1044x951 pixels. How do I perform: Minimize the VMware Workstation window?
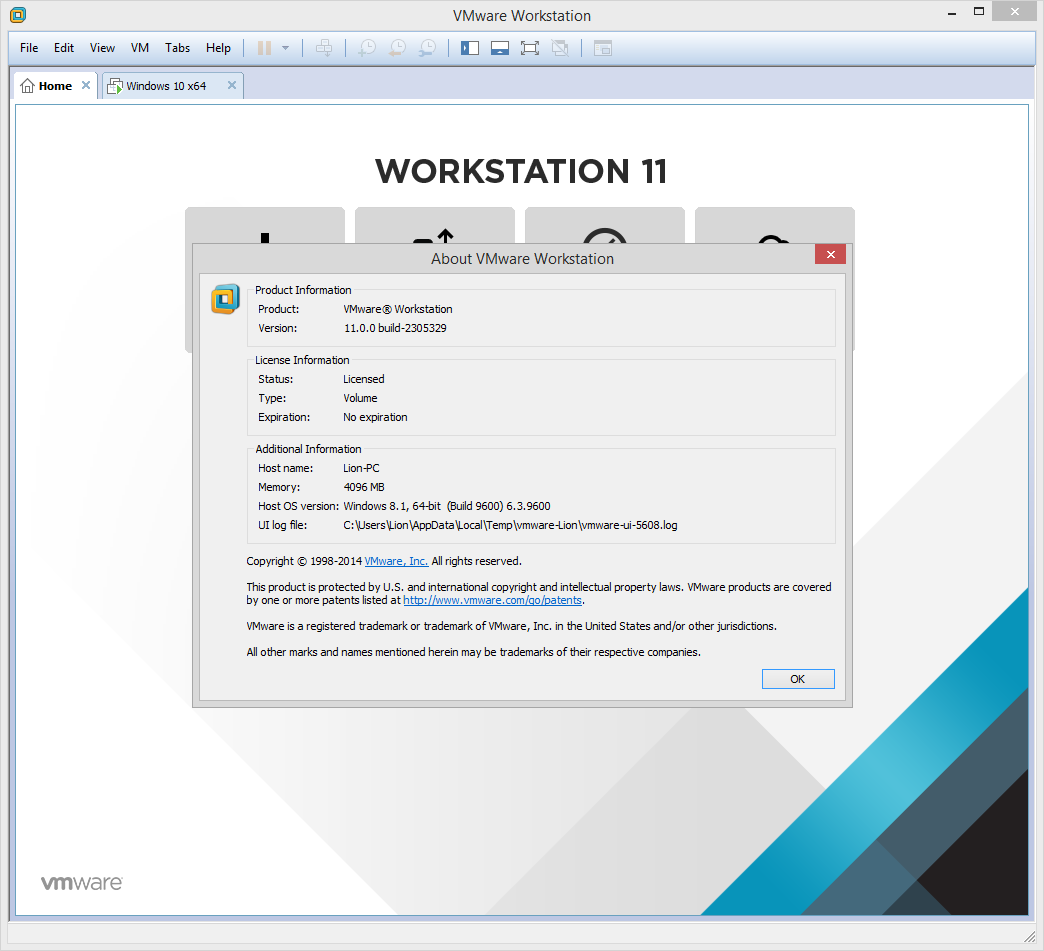952,13
